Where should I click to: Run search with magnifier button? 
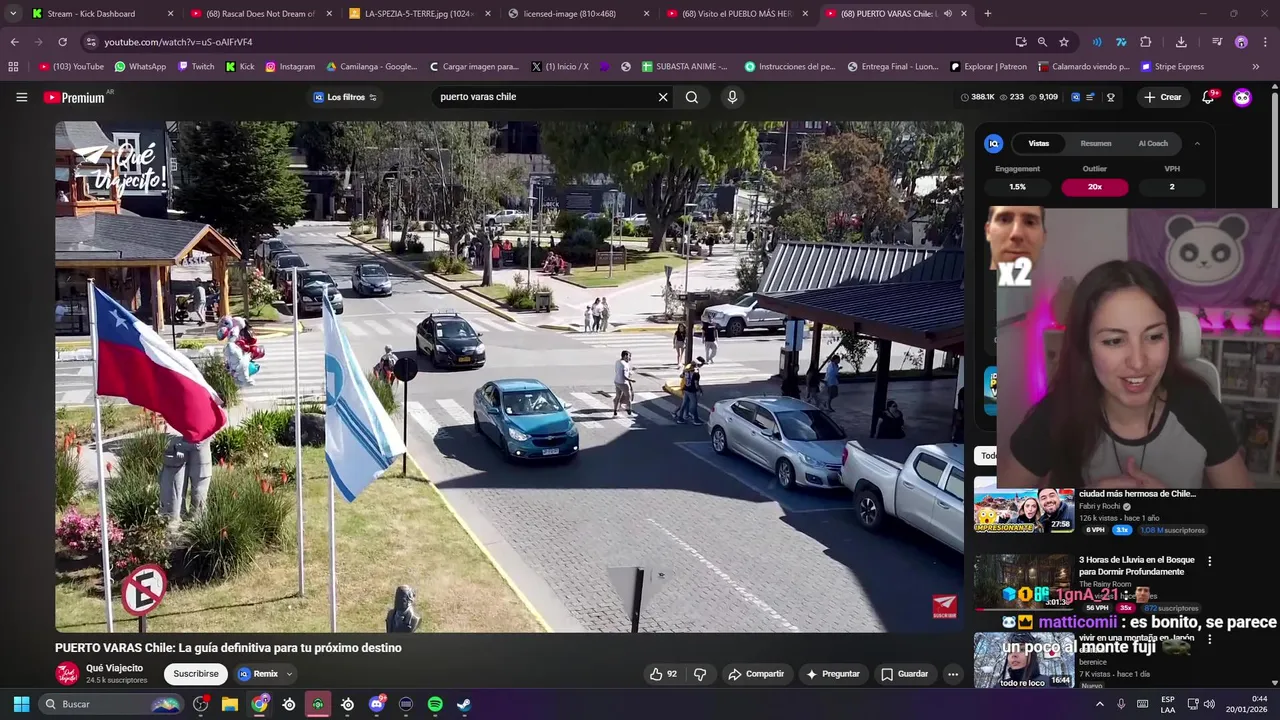[x=692, y=97]
